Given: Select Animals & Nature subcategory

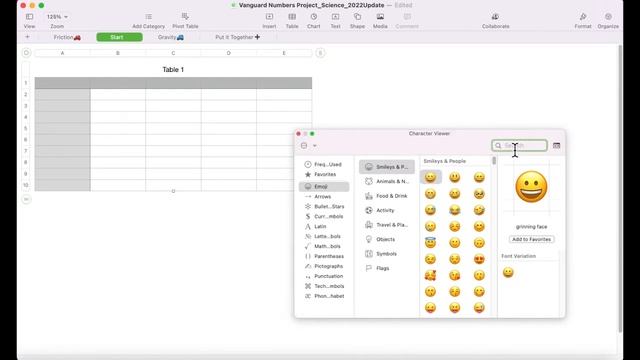Looking at the screenshot, I should pyautogui.click(x=387, y=181).
